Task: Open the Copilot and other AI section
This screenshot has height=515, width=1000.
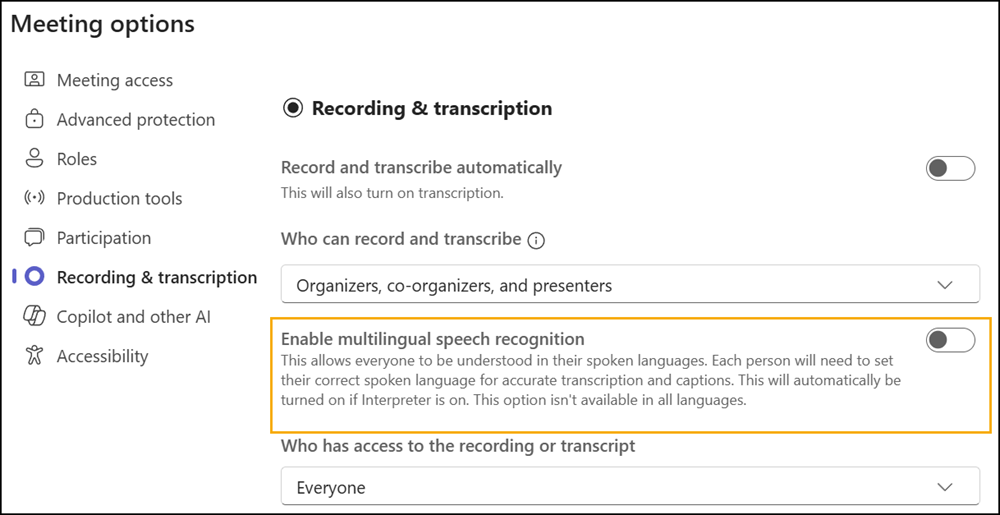Action: pyautogui.click(x=133, y=317)
